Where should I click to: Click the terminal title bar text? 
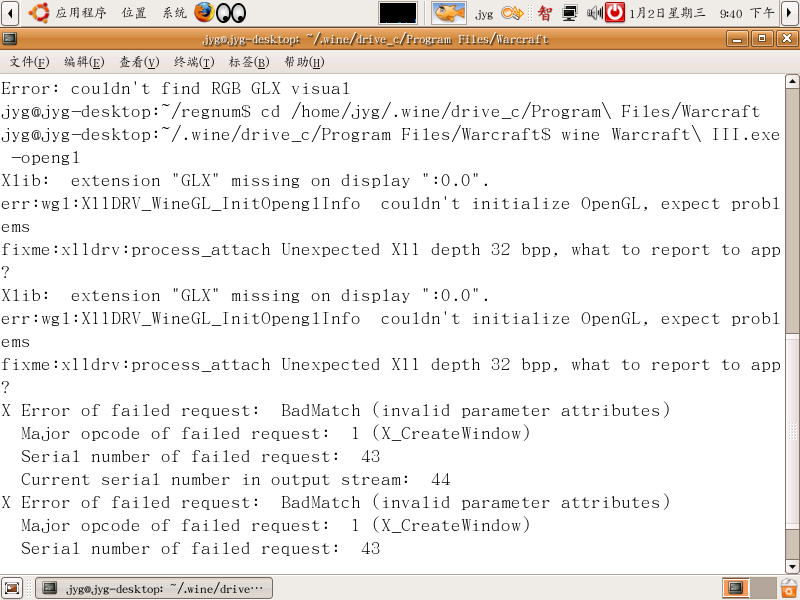coord(376,39)
